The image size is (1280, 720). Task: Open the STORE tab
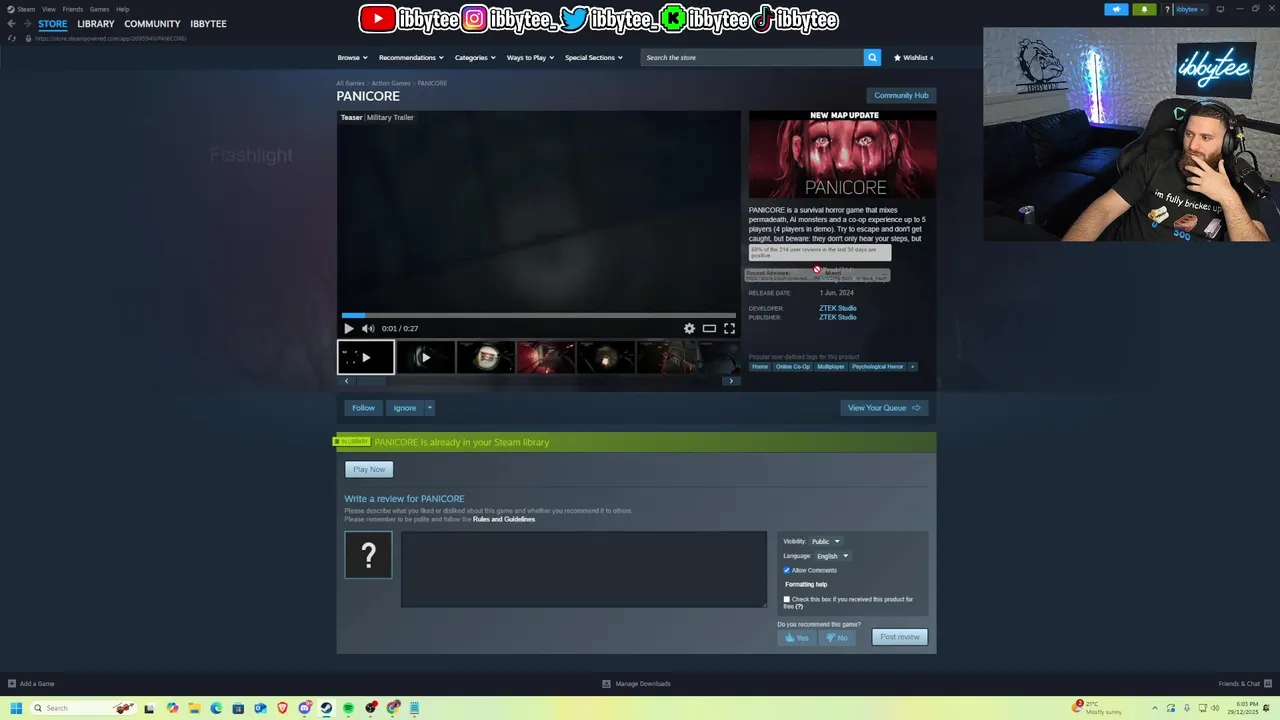tap(53, 24)
